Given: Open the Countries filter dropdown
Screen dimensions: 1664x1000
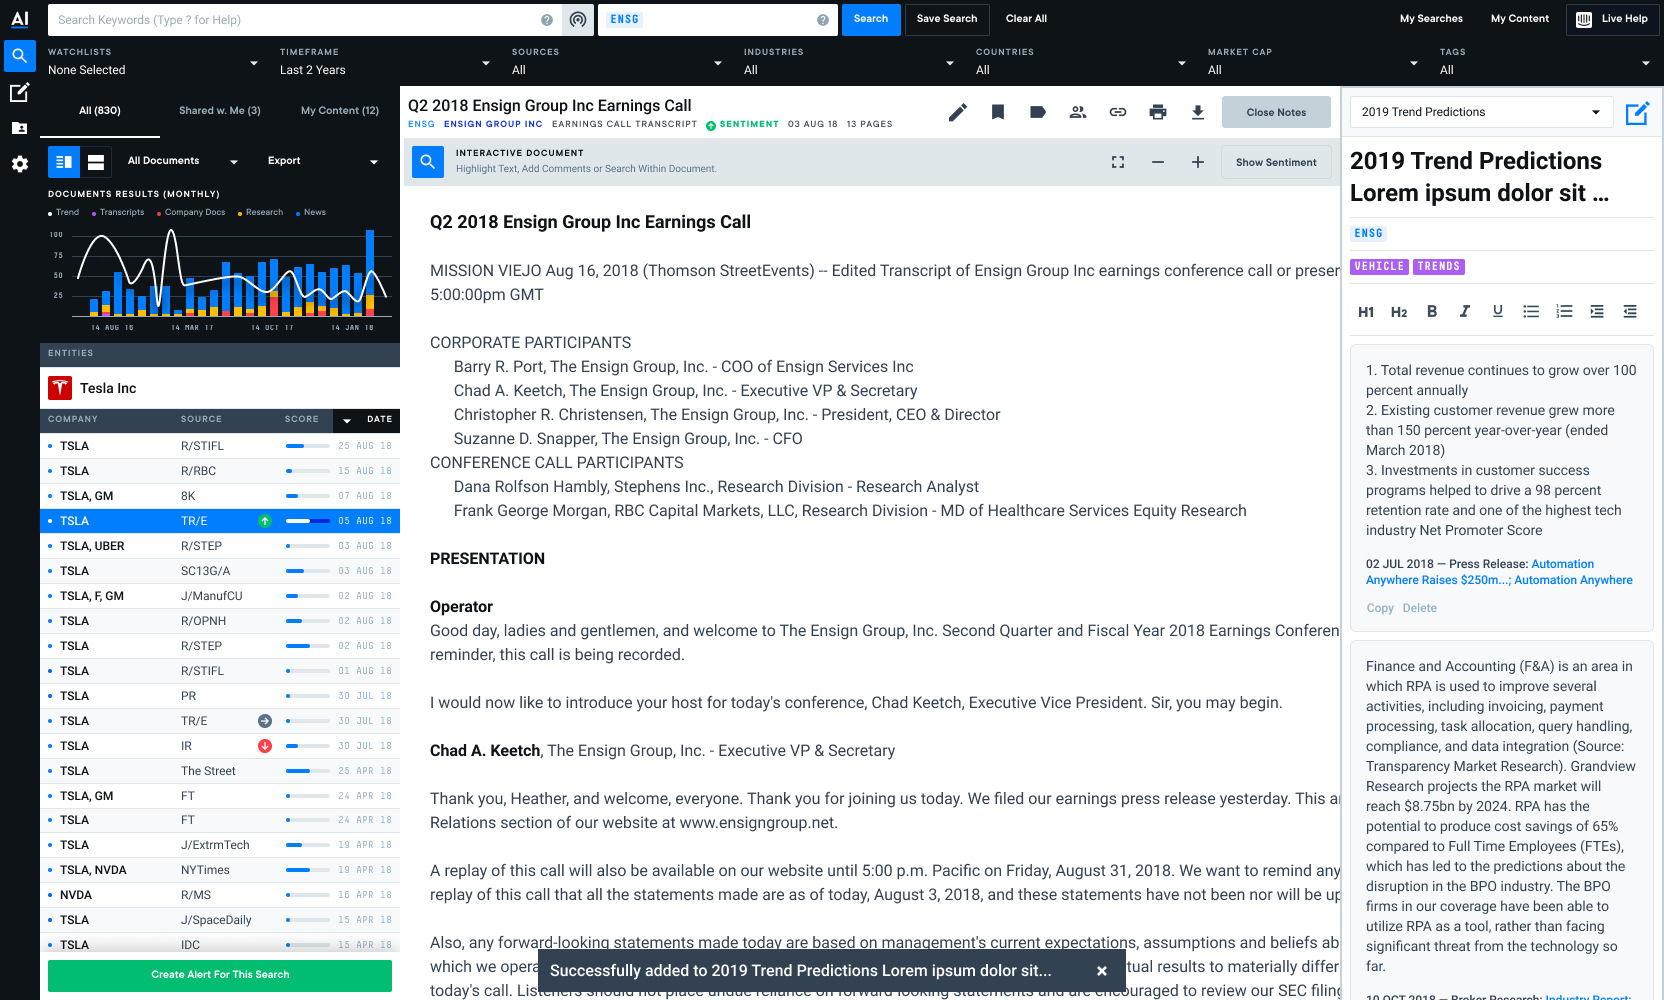Looking at the screenshot, I should coord(1081,62).
